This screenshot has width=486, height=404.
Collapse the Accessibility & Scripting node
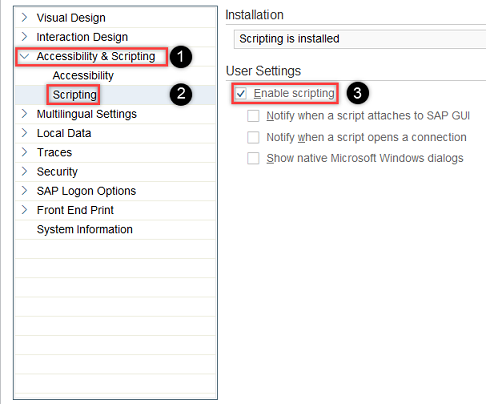(x=24, y=56)
